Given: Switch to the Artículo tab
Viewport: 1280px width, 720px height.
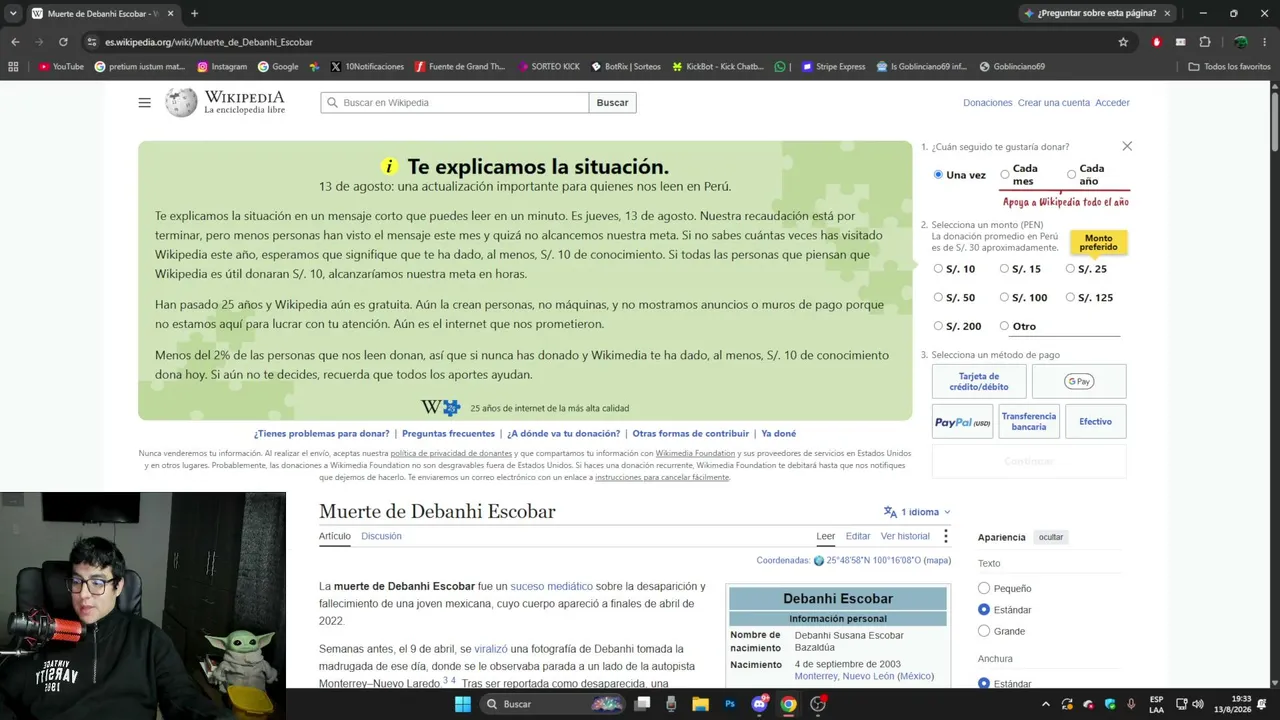Looking at the screenshot, I should [335, 536].
